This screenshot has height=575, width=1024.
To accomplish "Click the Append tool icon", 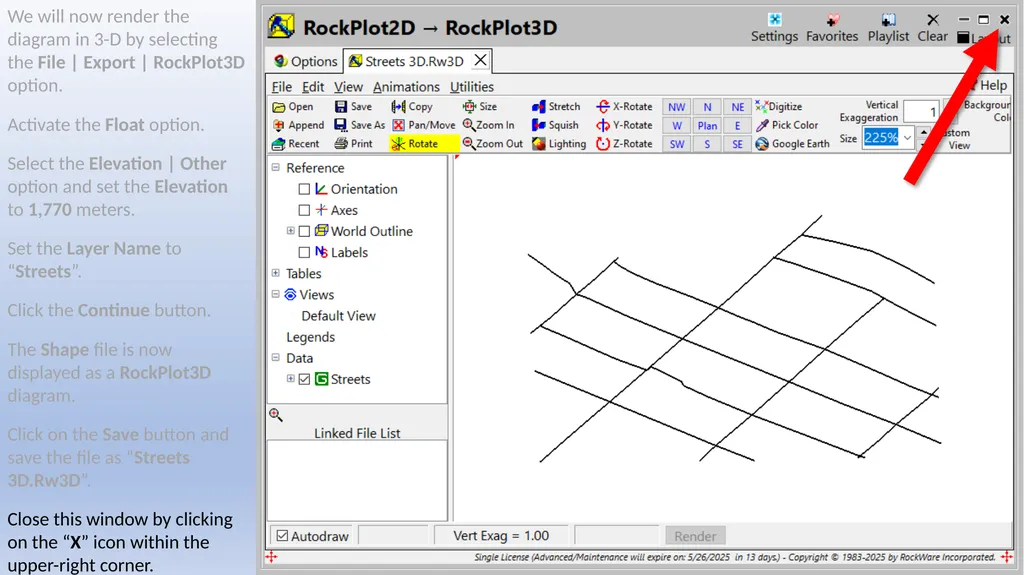I will (278, 125).
